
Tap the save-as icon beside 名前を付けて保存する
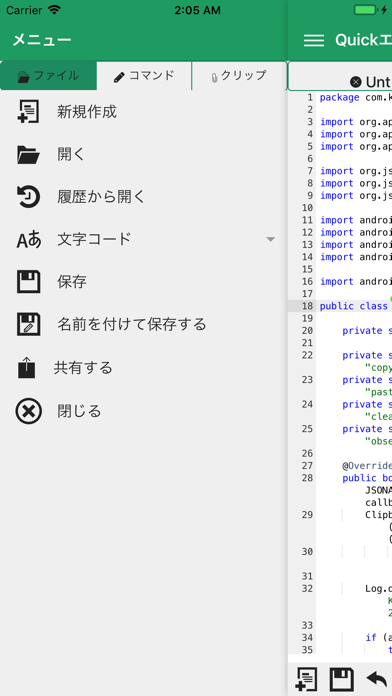tap(28, 324)
